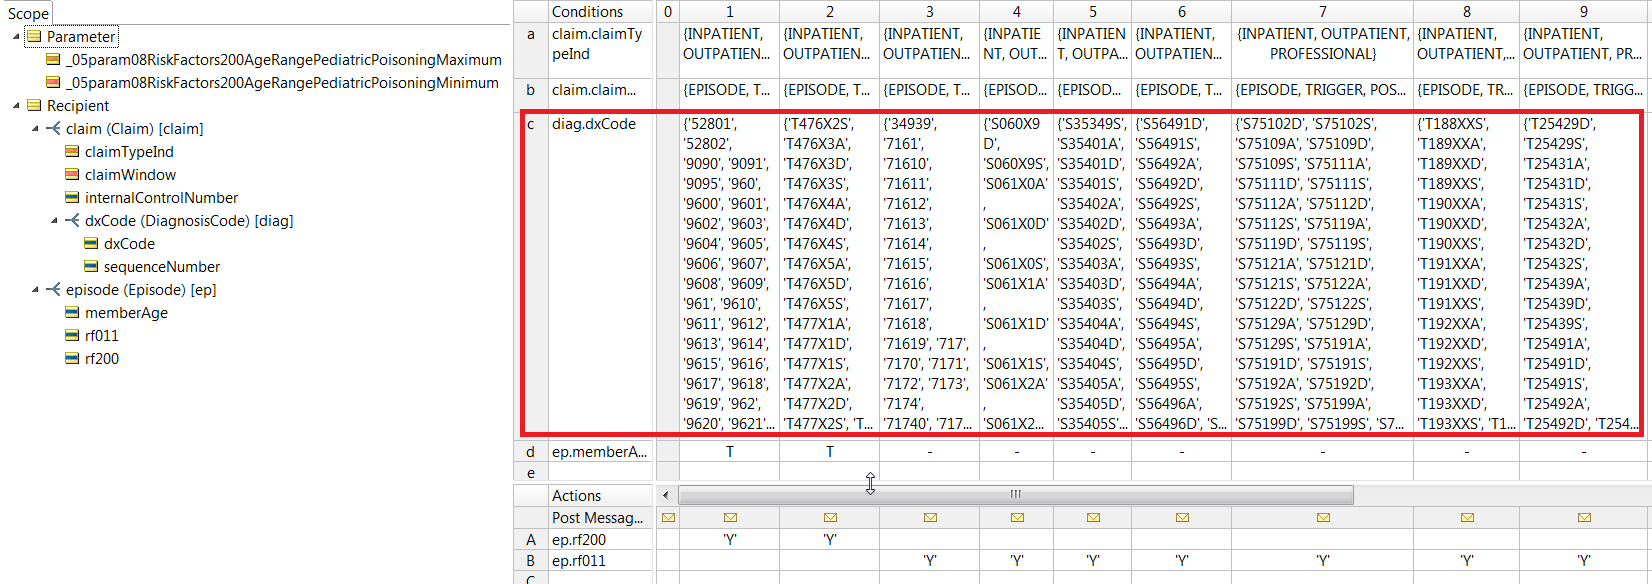
Task: Collapse the claim (Claim) [claim] node
Action: 35,129
